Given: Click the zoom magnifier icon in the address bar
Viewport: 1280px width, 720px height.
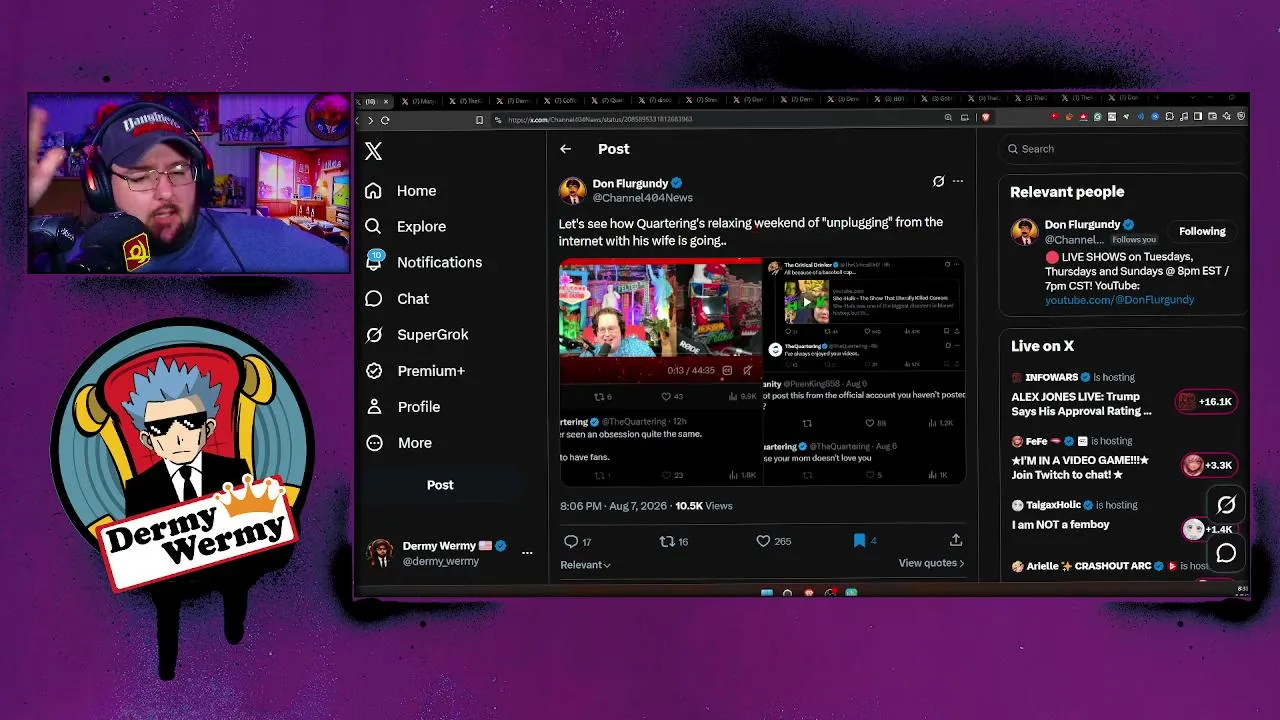Looking at the screenshot, I should [948, 118].
